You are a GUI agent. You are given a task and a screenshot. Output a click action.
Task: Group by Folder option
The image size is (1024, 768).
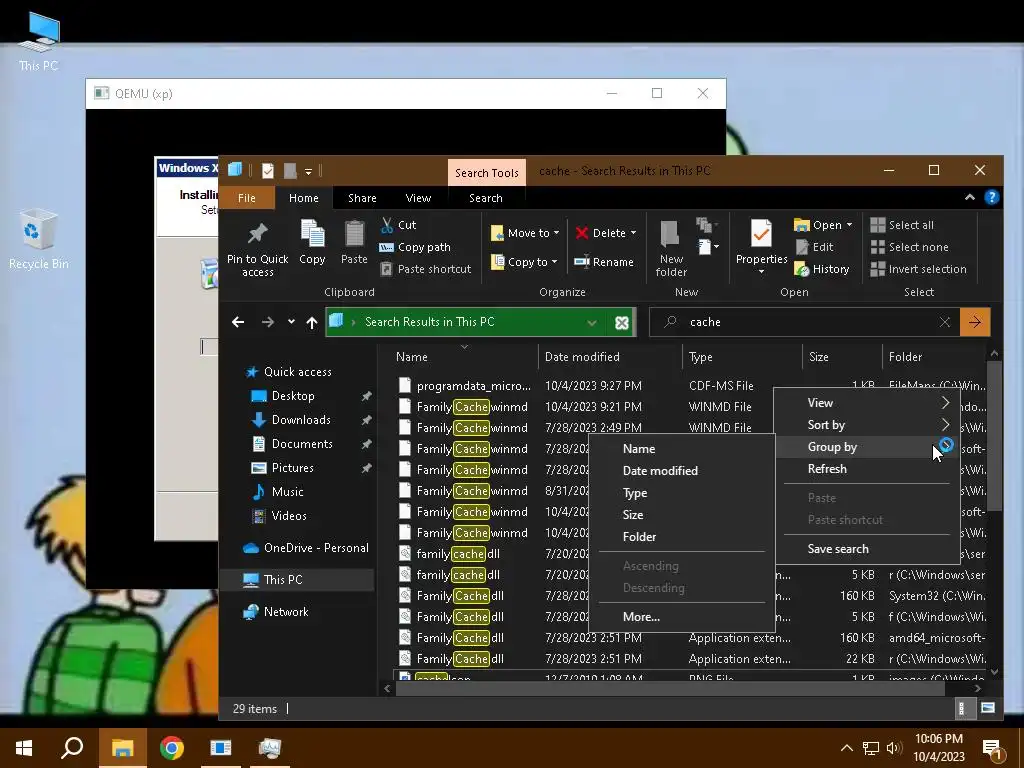pos(682,537)
